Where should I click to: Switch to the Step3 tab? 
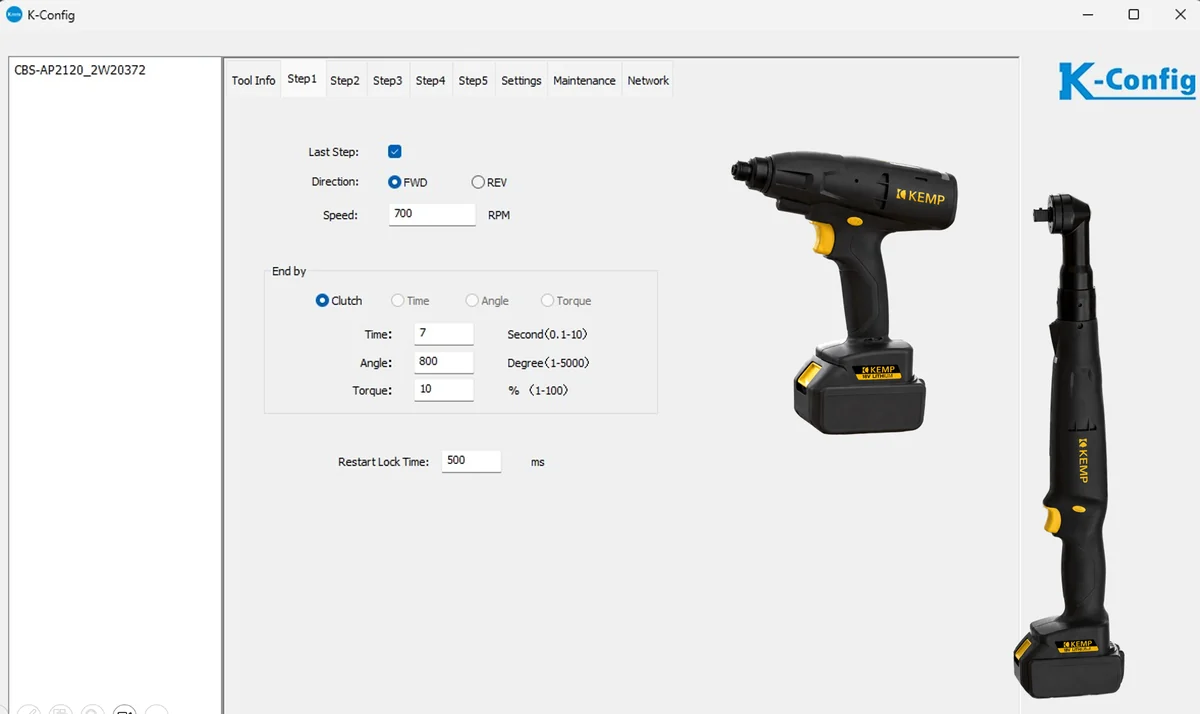pos(387,81)
